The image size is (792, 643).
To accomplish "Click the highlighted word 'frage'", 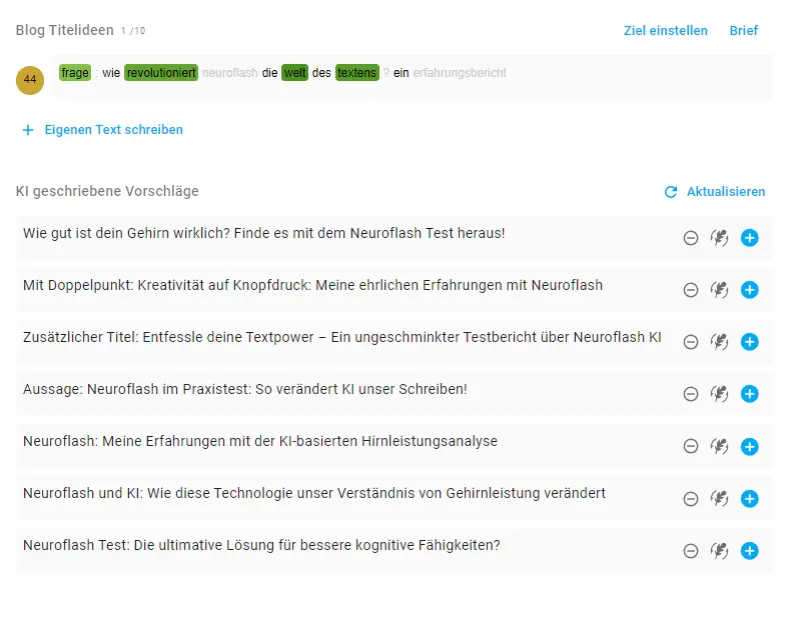I will pyautogui.click(x=75, y=73).
